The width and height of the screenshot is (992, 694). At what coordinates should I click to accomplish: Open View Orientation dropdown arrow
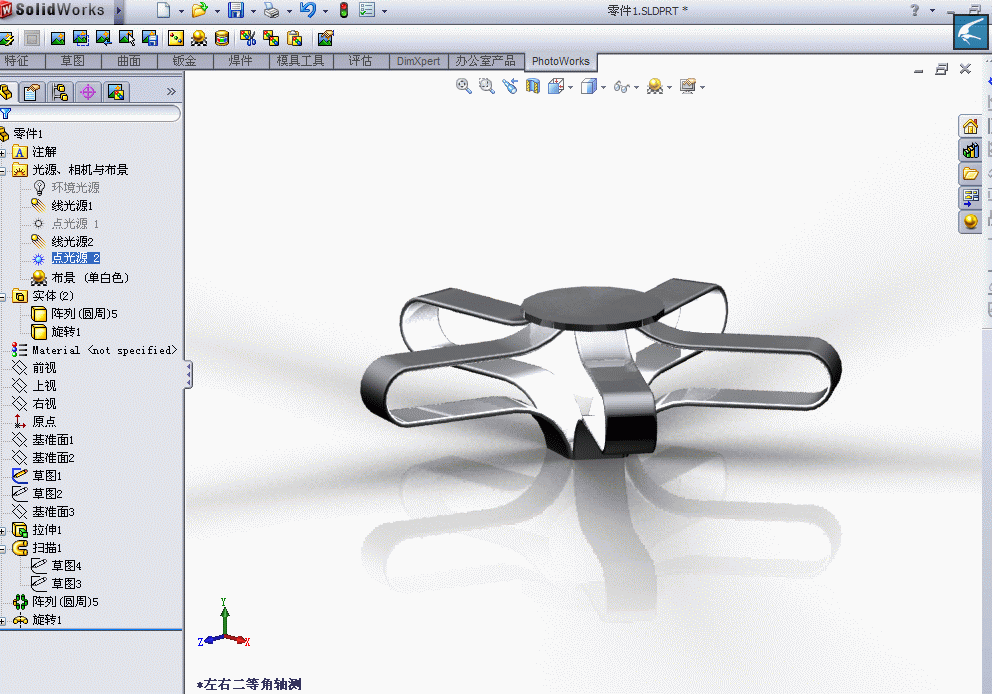[571, 87]
